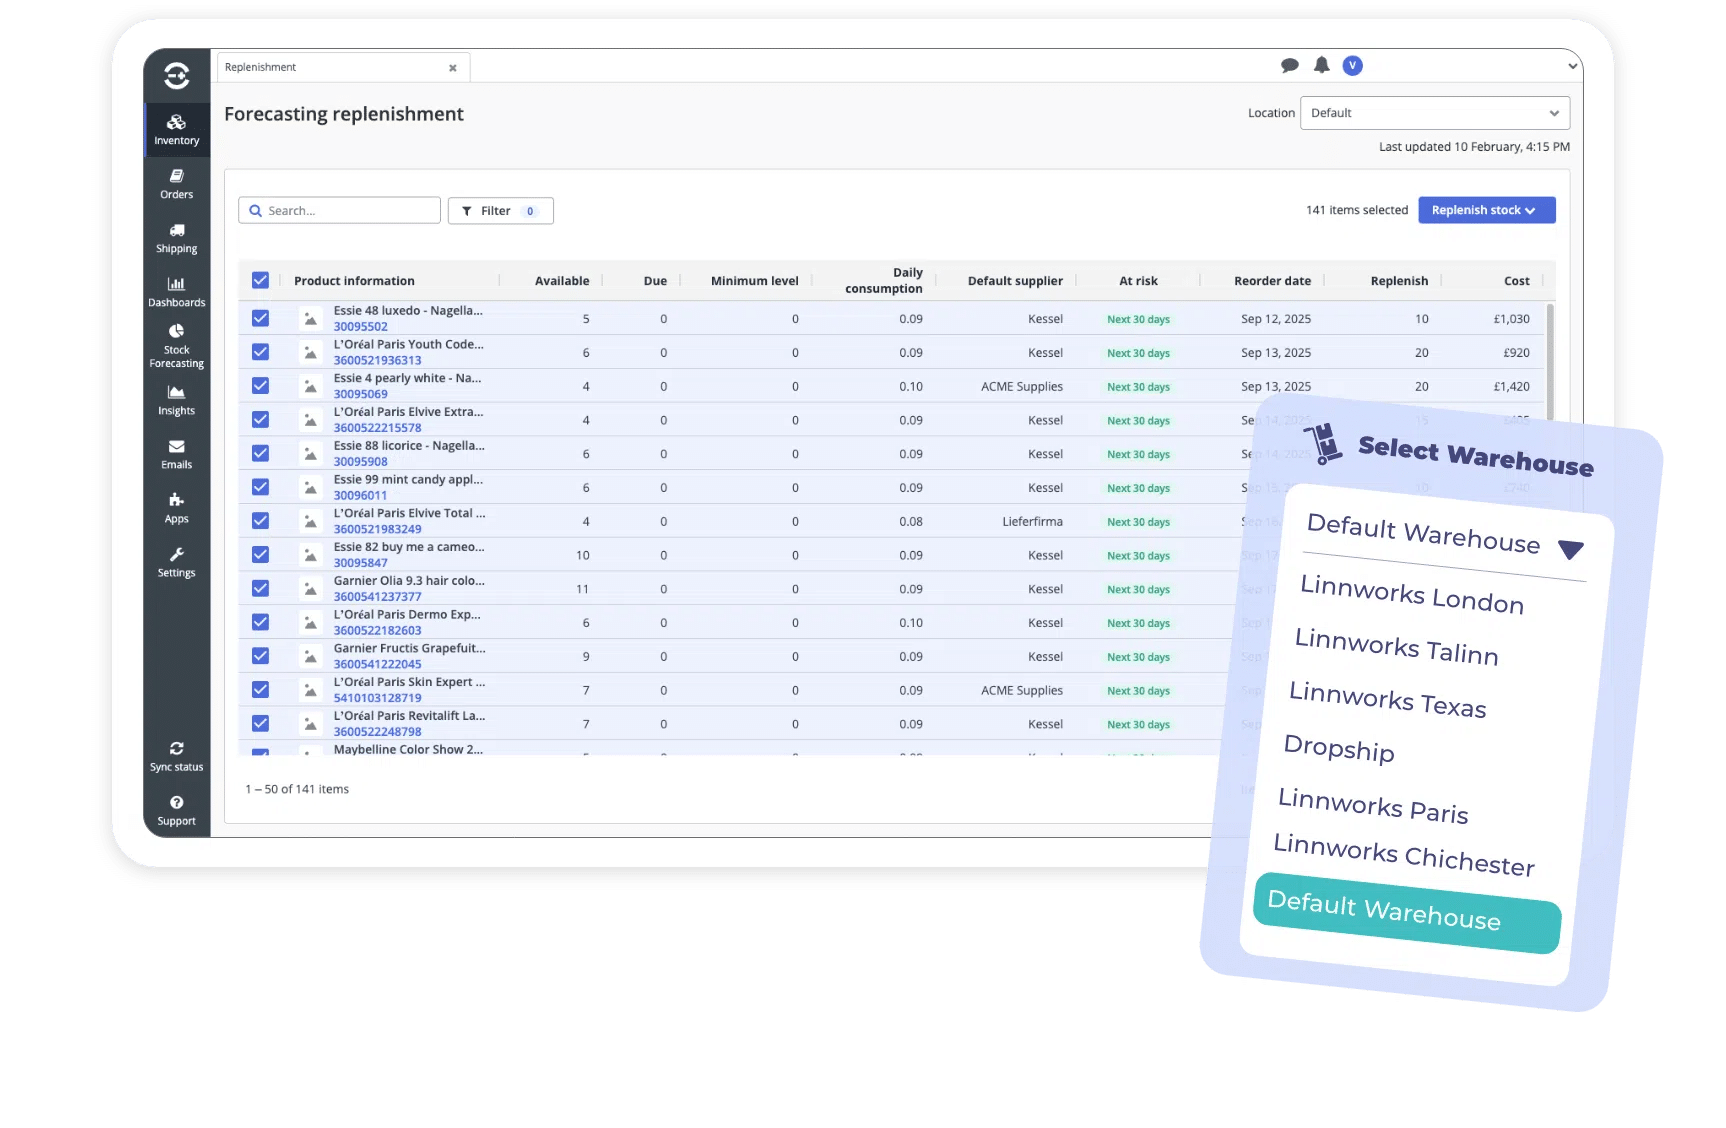This screenshot has height=1128, width=1726.
Task: Go to Shipping in the sidebar
Action: point(176,238)
